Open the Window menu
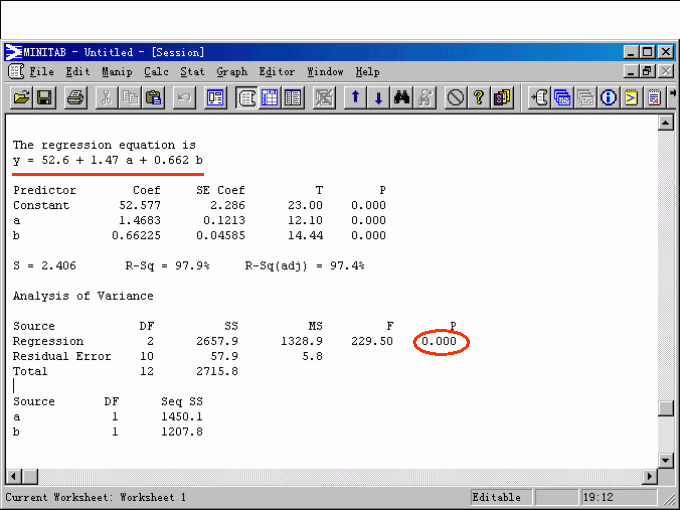This screenshot has height=510, width=680. (325, 72)
